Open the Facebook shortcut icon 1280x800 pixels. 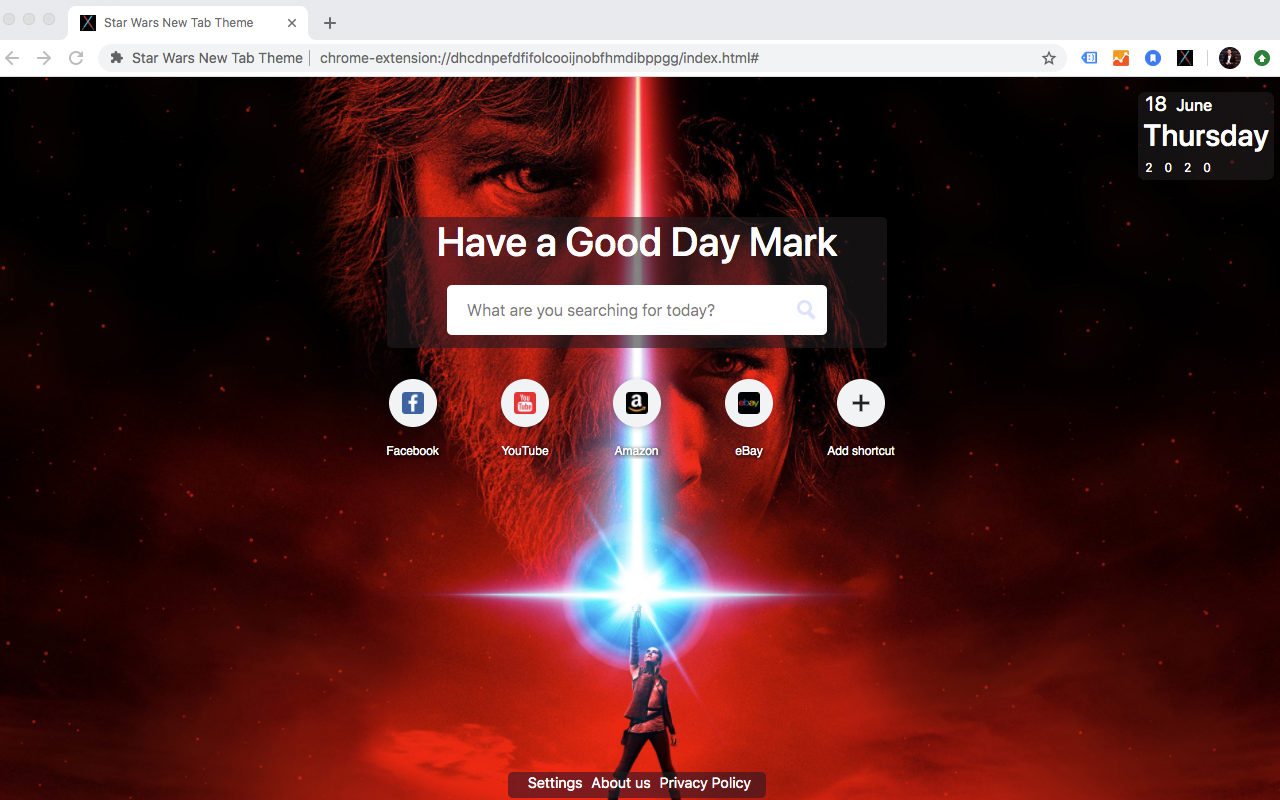[413, 403]
